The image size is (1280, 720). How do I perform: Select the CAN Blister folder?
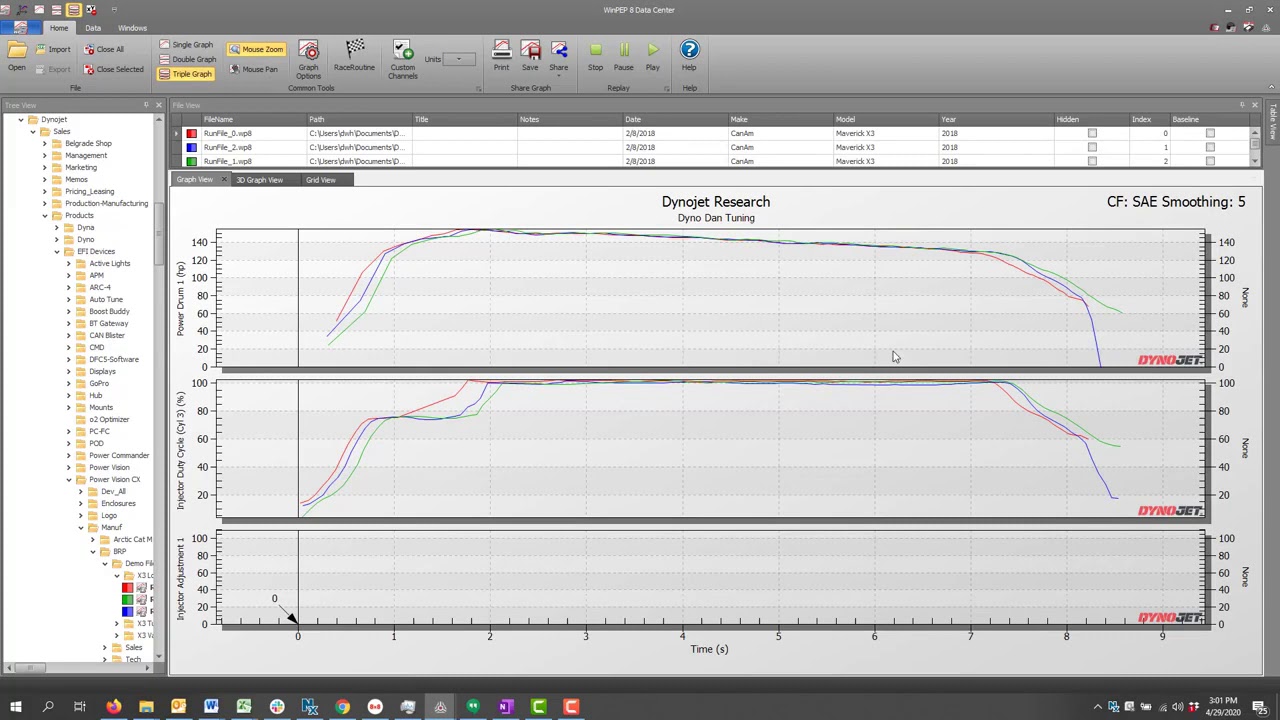(107, 335)
